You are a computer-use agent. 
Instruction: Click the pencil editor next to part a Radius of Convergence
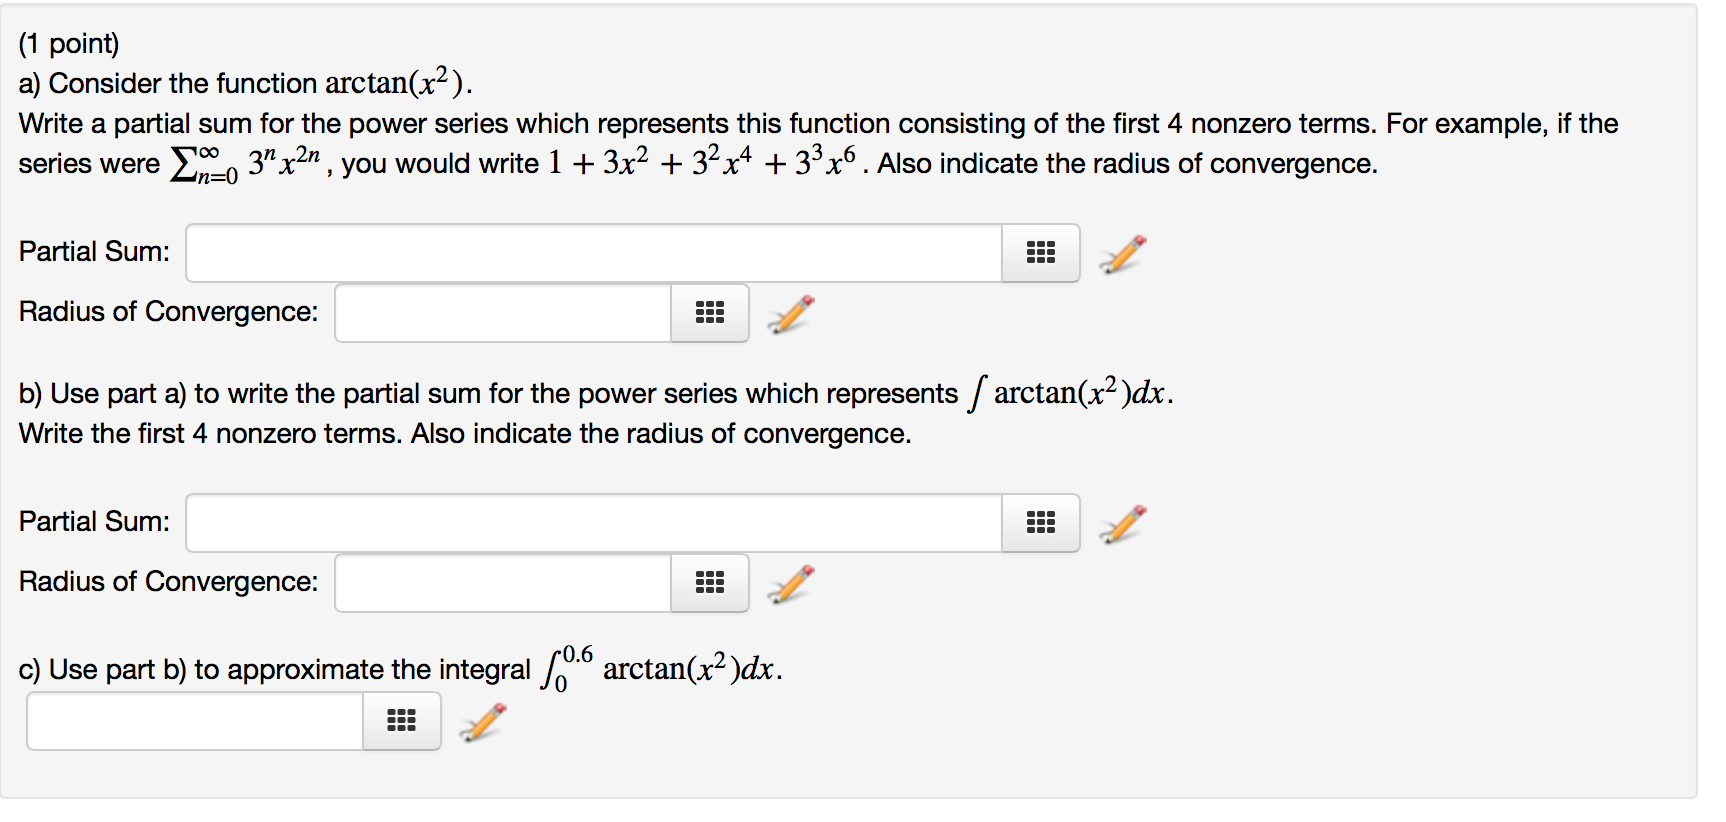pos(789,313)
